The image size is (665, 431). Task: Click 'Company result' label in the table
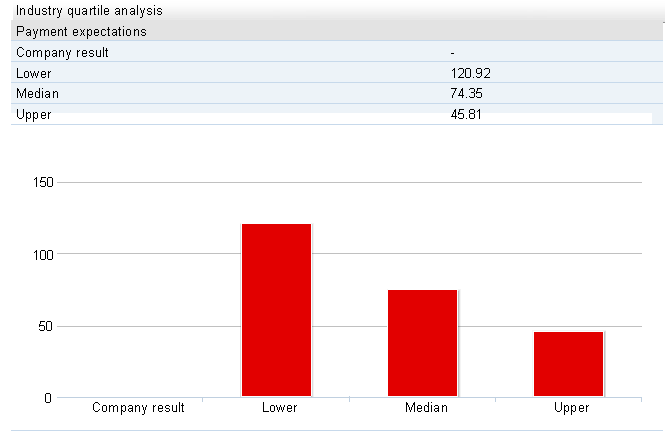tap(63, 52)
